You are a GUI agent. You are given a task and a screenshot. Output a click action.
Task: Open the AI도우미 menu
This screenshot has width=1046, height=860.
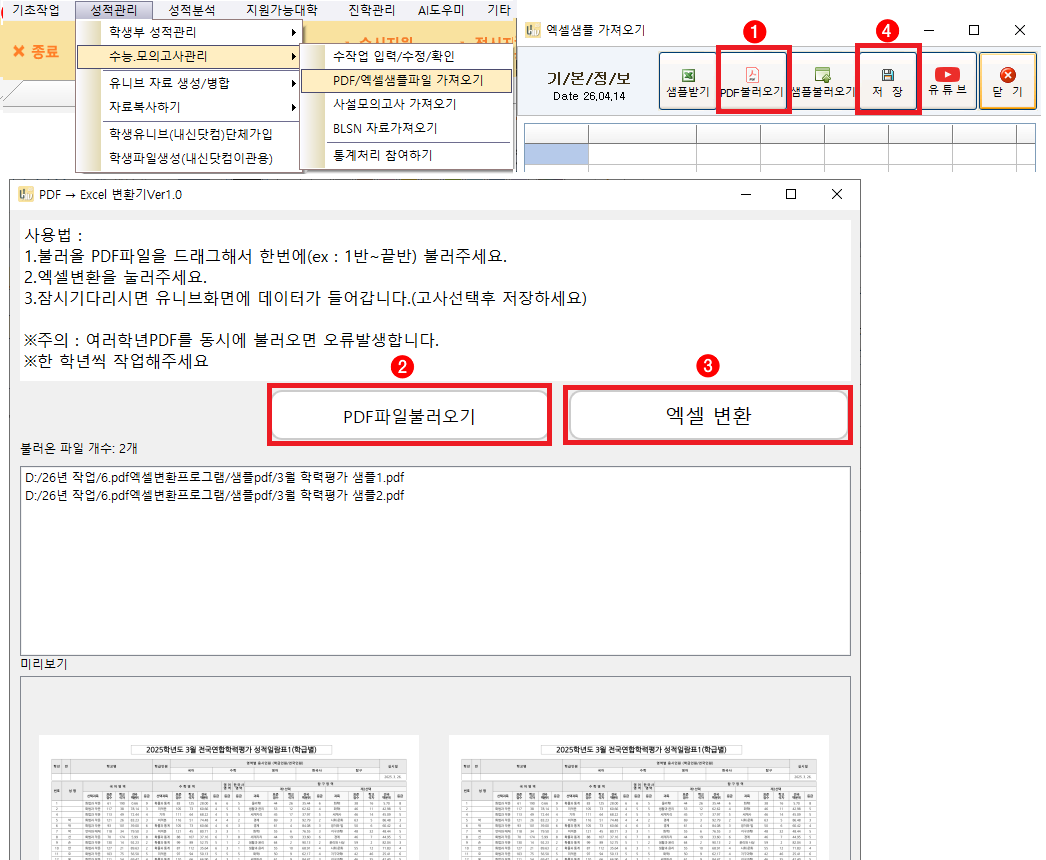(441, 9)
